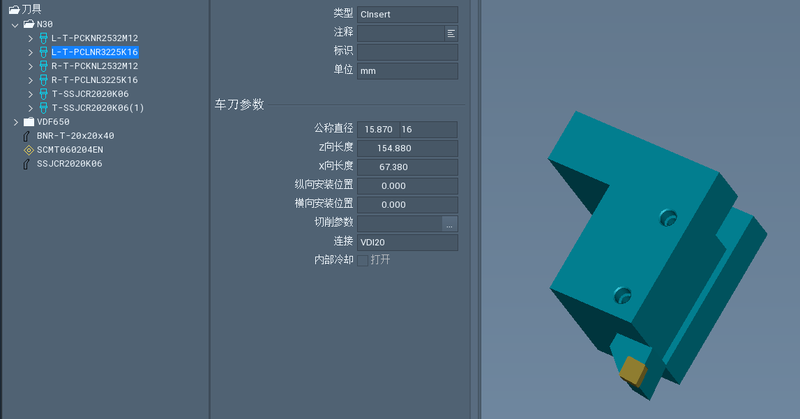This screenshot has width=800, height=419.
Task: Click the yellow insert on the 3D model
Action: tap(633, 371)
